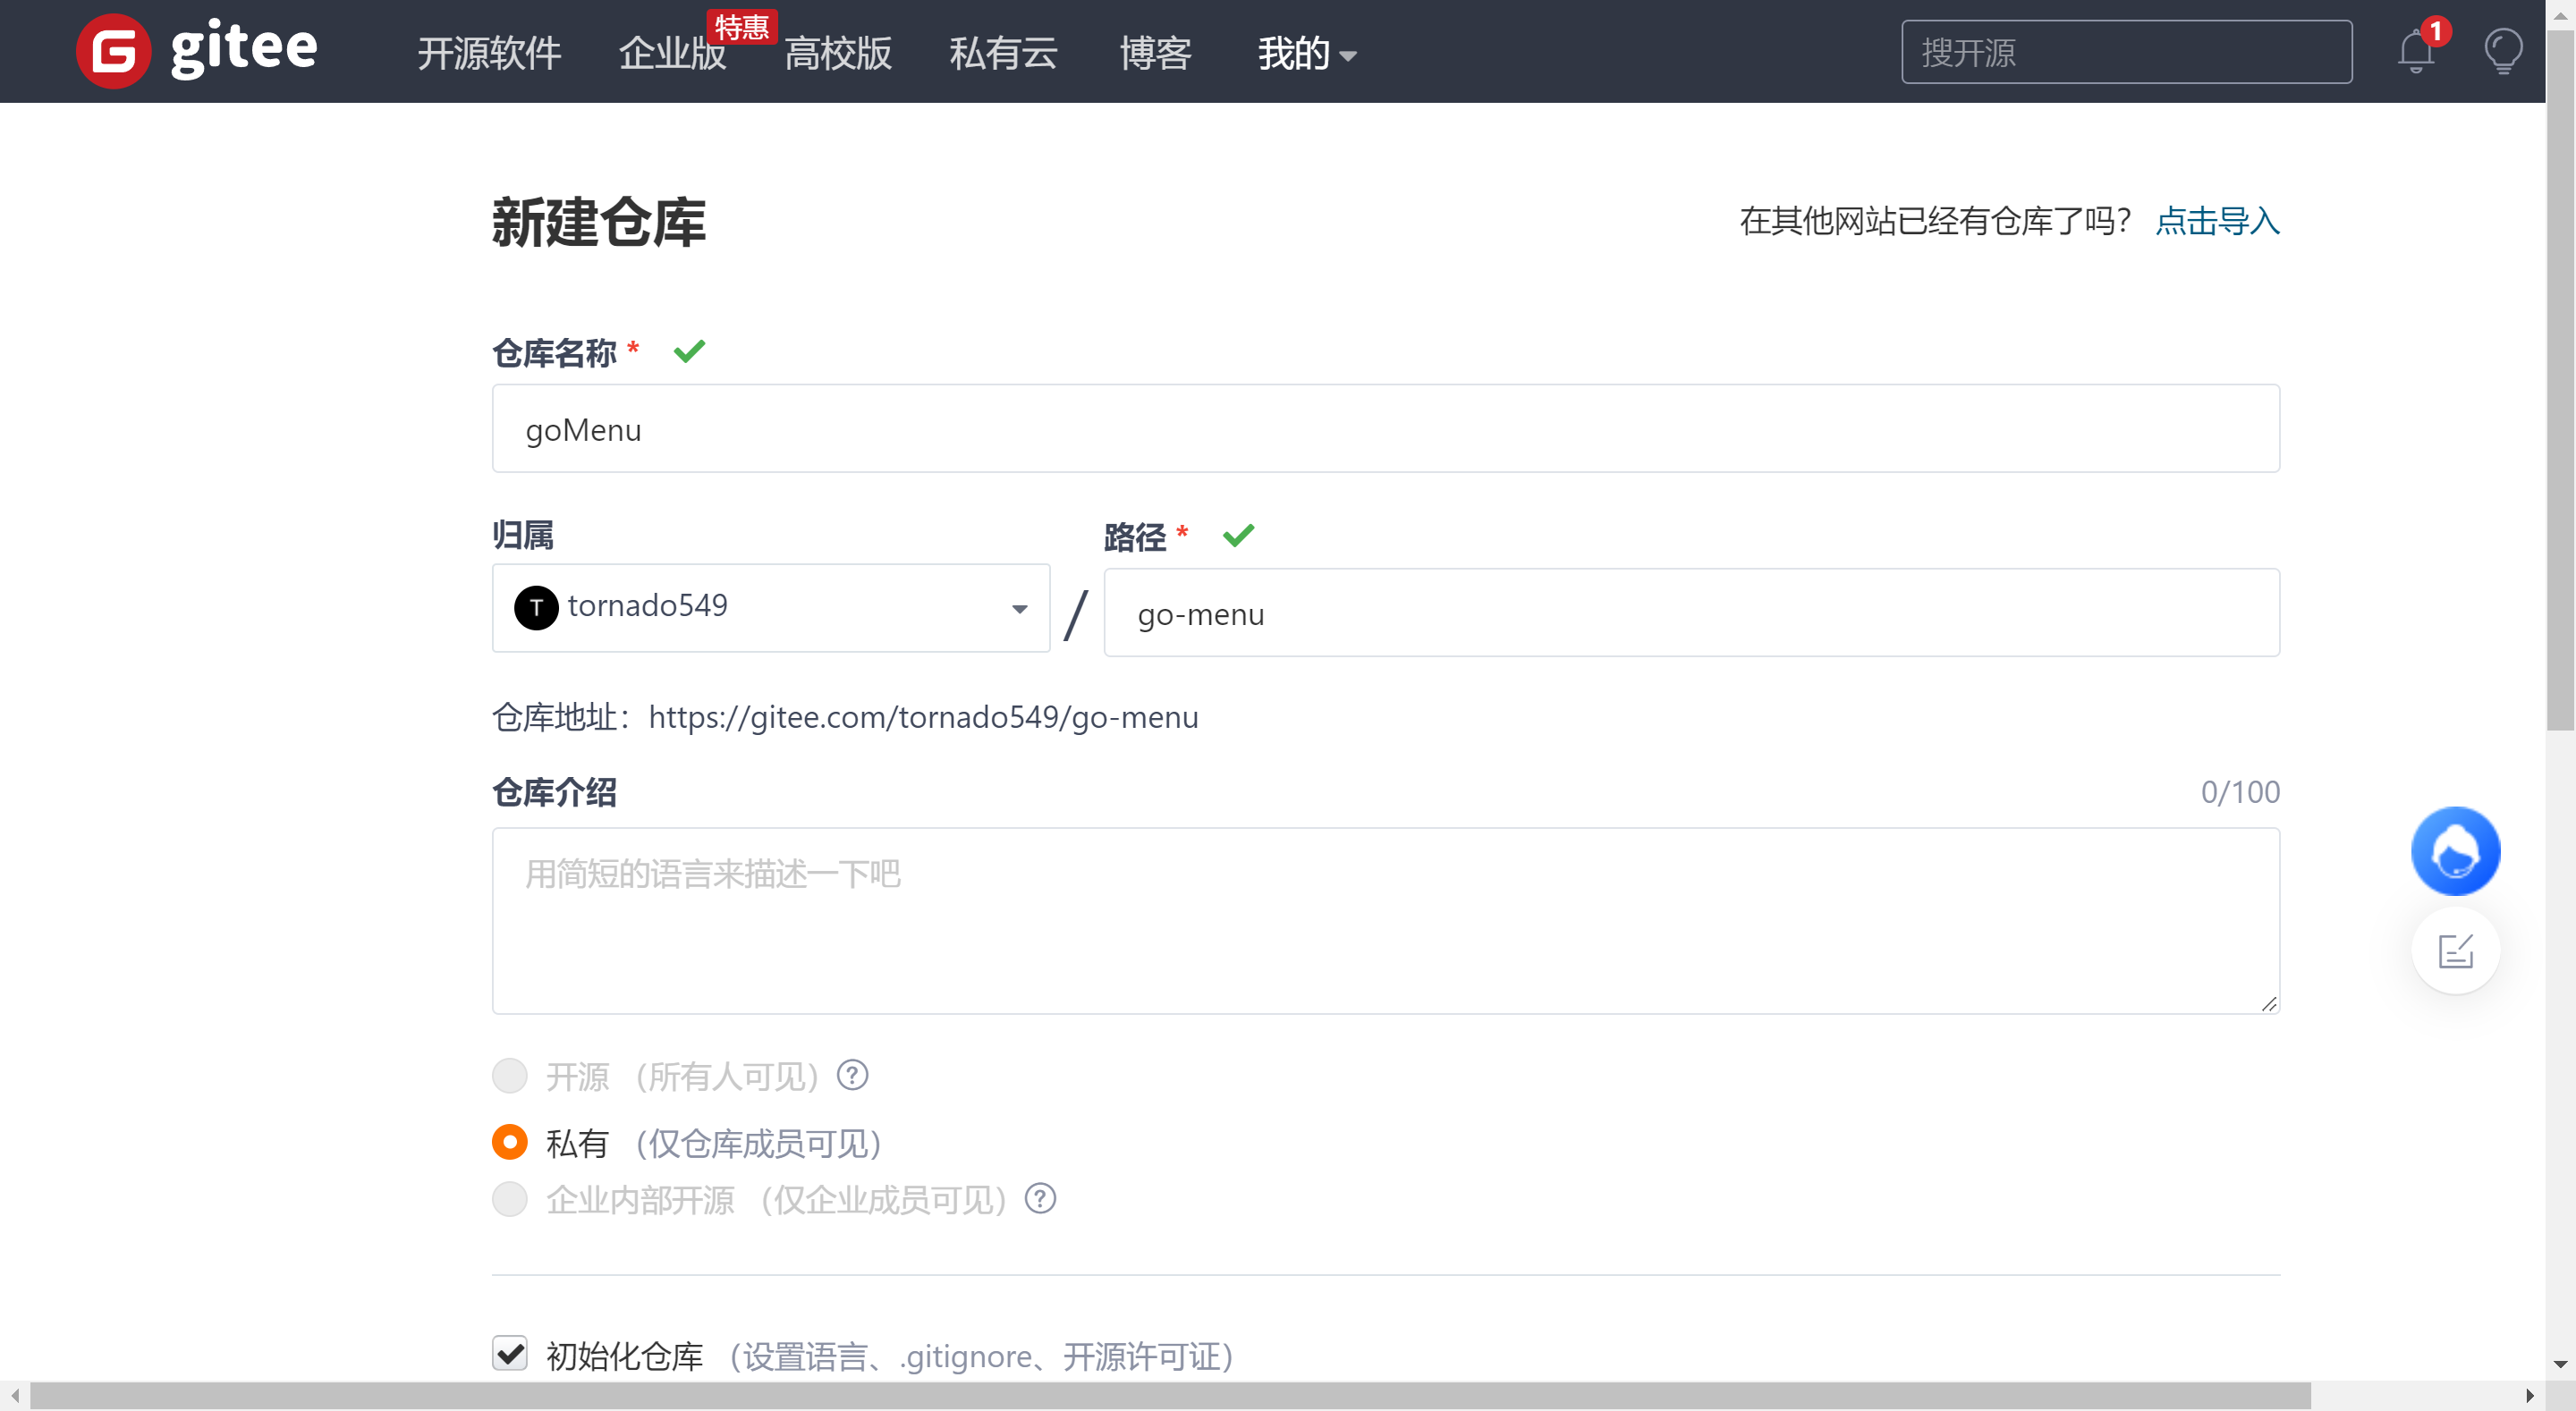This screenshot has height=1411, width=2576.
Task: Open the 归属 tornado549 dropdown
Action: (x=770, y=607)
